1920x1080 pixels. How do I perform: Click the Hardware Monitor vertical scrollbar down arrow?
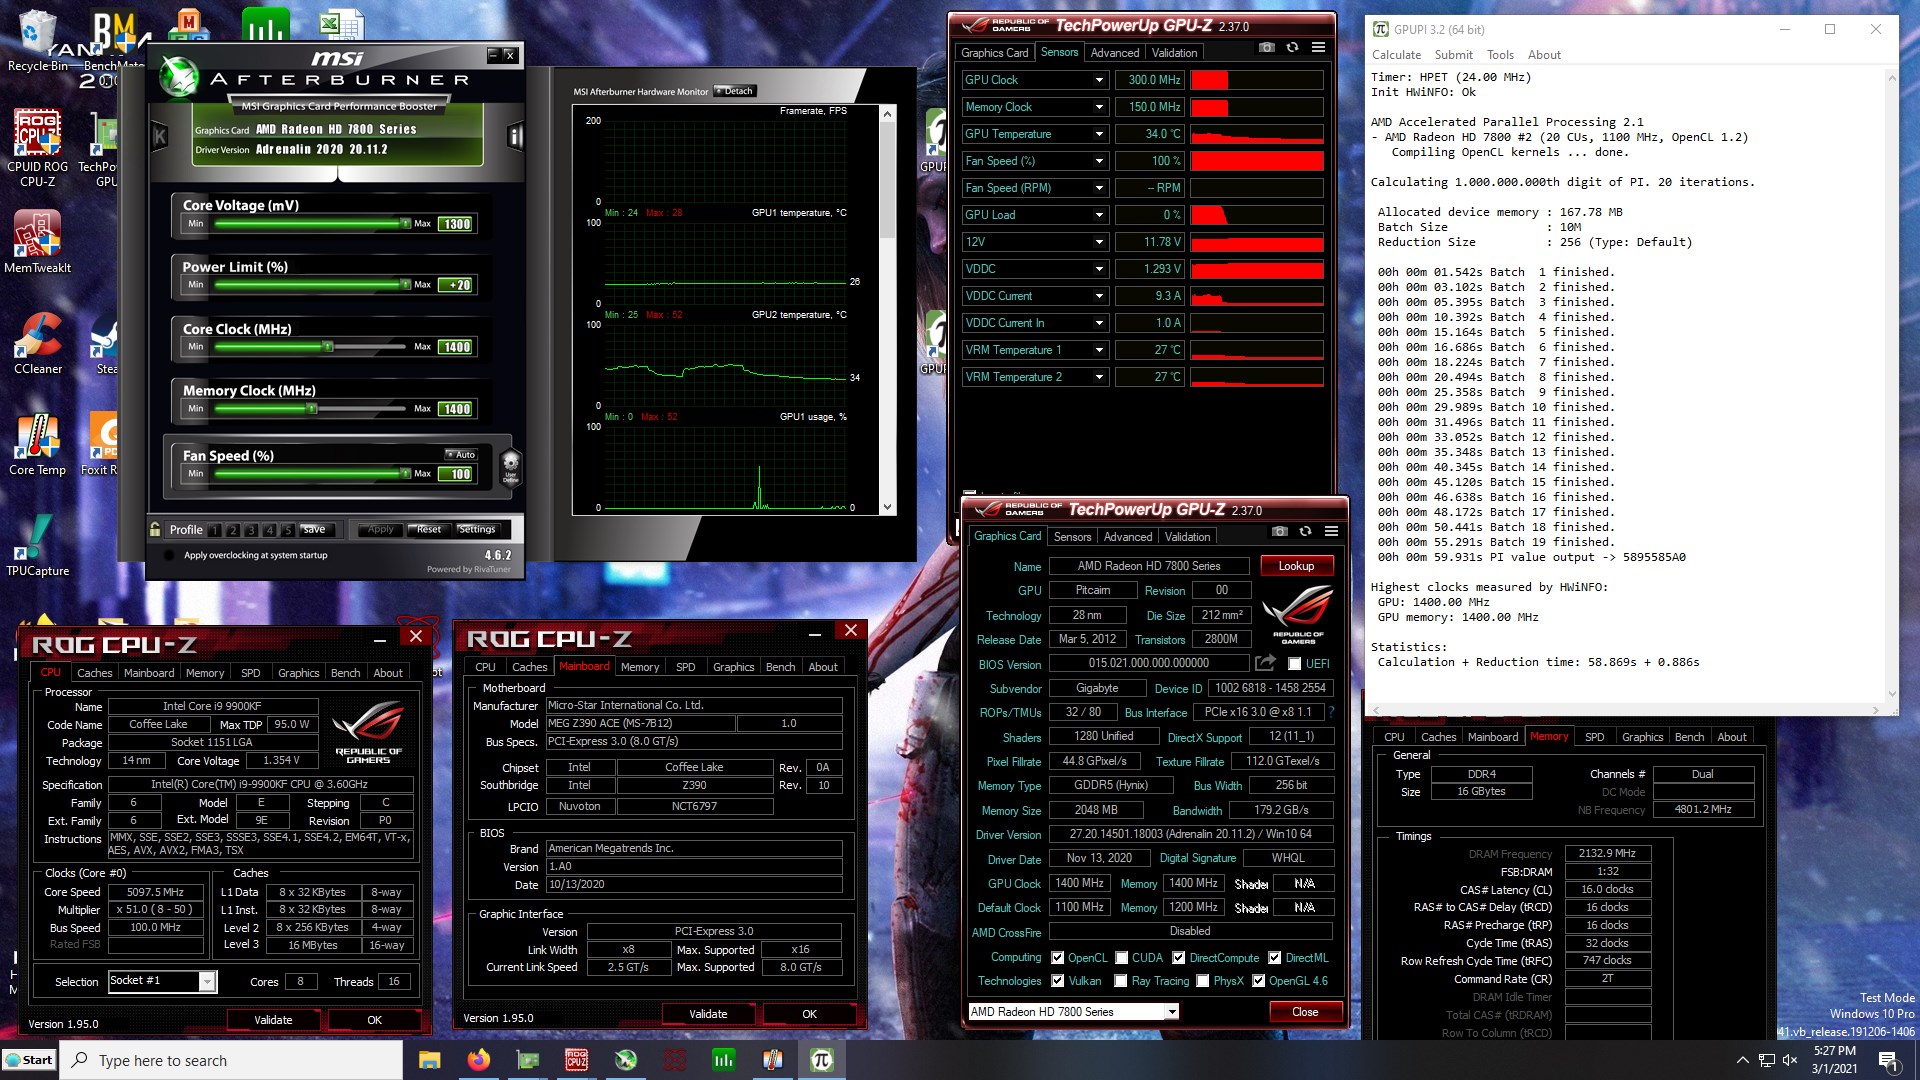[x=888, y=507]
